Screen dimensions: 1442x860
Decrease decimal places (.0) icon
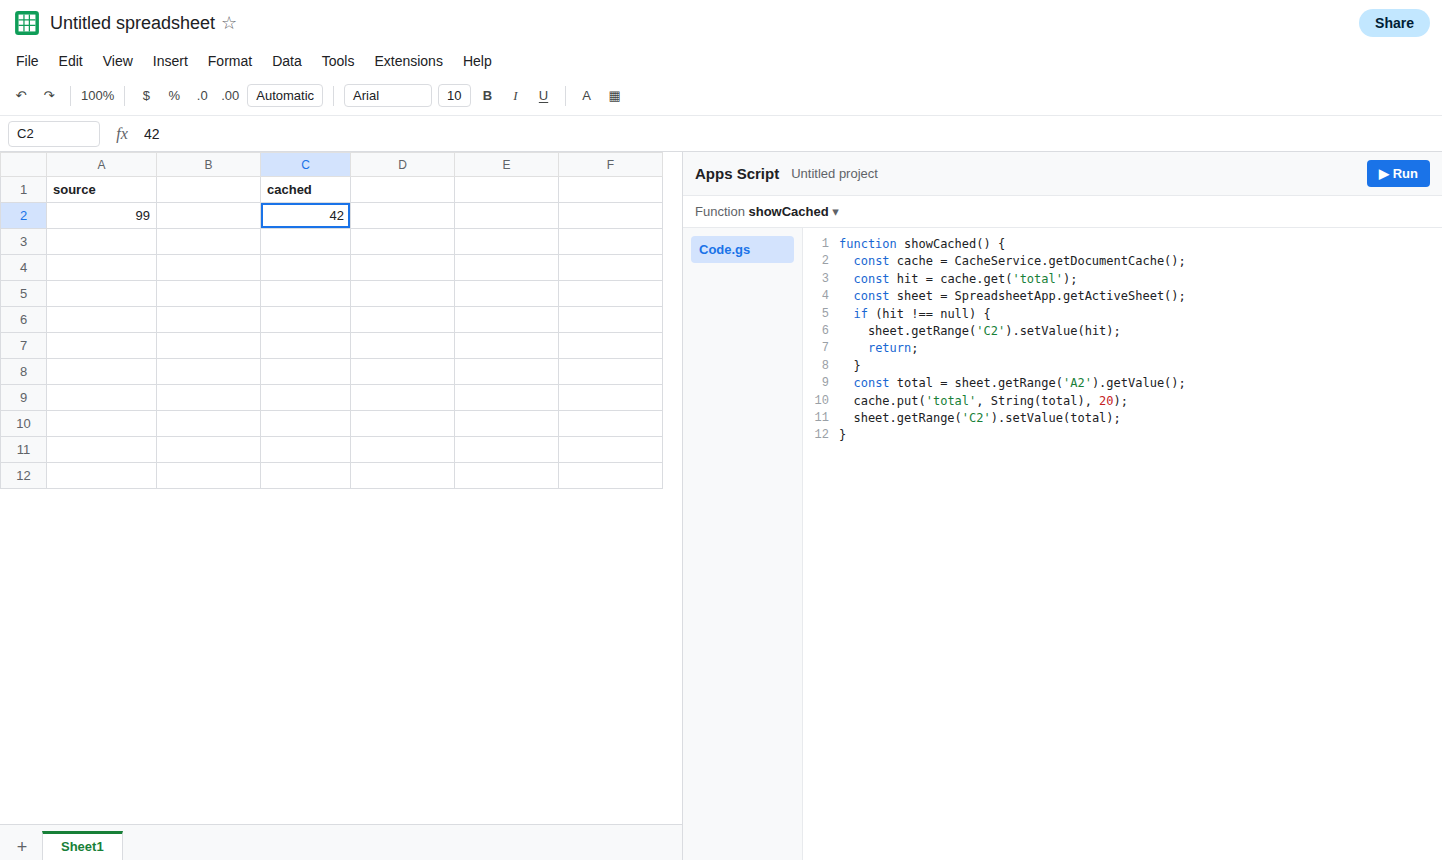pyautogui.click(x=202, y=96)
